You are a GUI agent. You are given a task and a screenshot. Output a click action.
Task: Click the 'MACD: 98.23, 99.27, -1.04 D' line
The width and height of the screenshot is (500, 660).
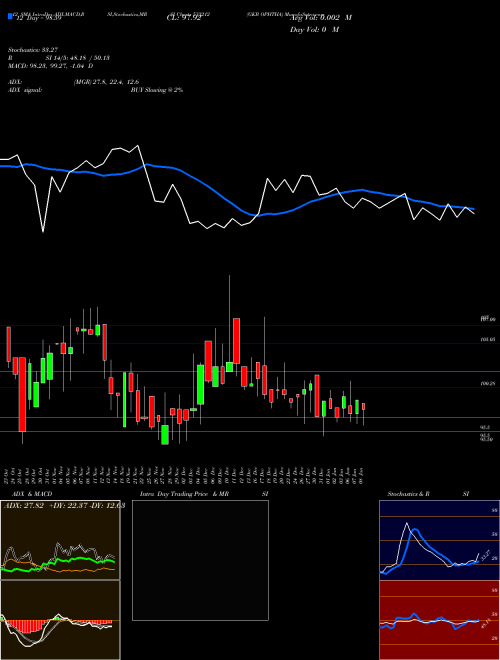click(x=51, y=66)
